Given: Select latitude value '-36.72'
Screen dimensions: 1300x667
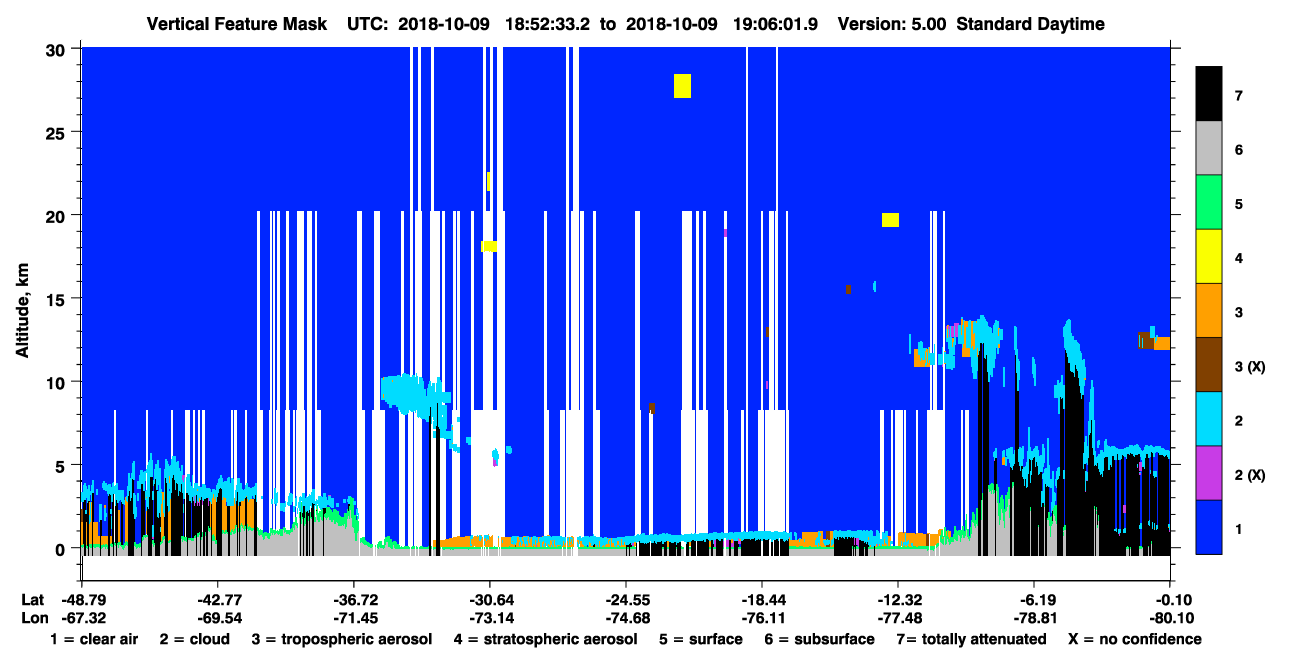Looking at the screenshot, I should [354, 599].
